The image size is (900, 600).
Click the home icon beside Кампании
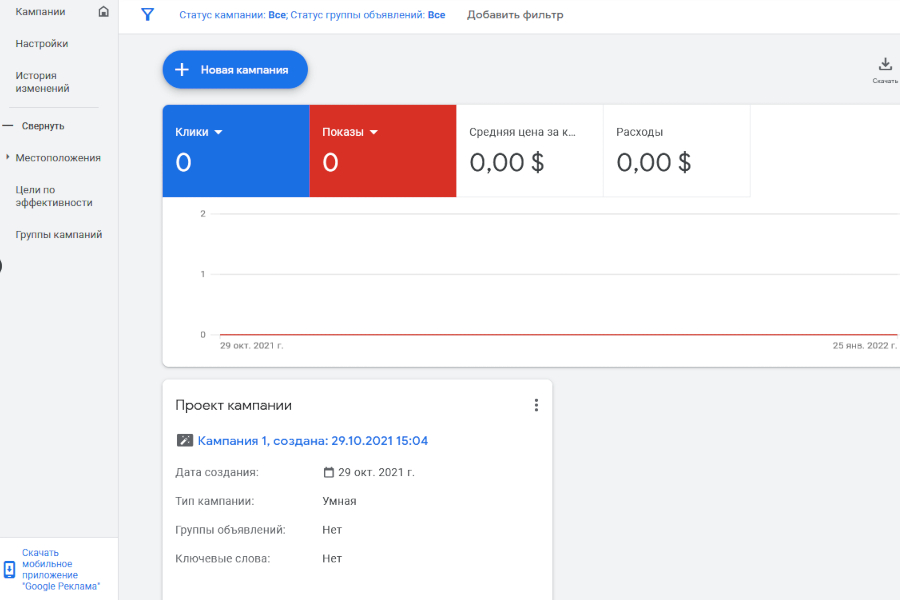tap(104, 12)
